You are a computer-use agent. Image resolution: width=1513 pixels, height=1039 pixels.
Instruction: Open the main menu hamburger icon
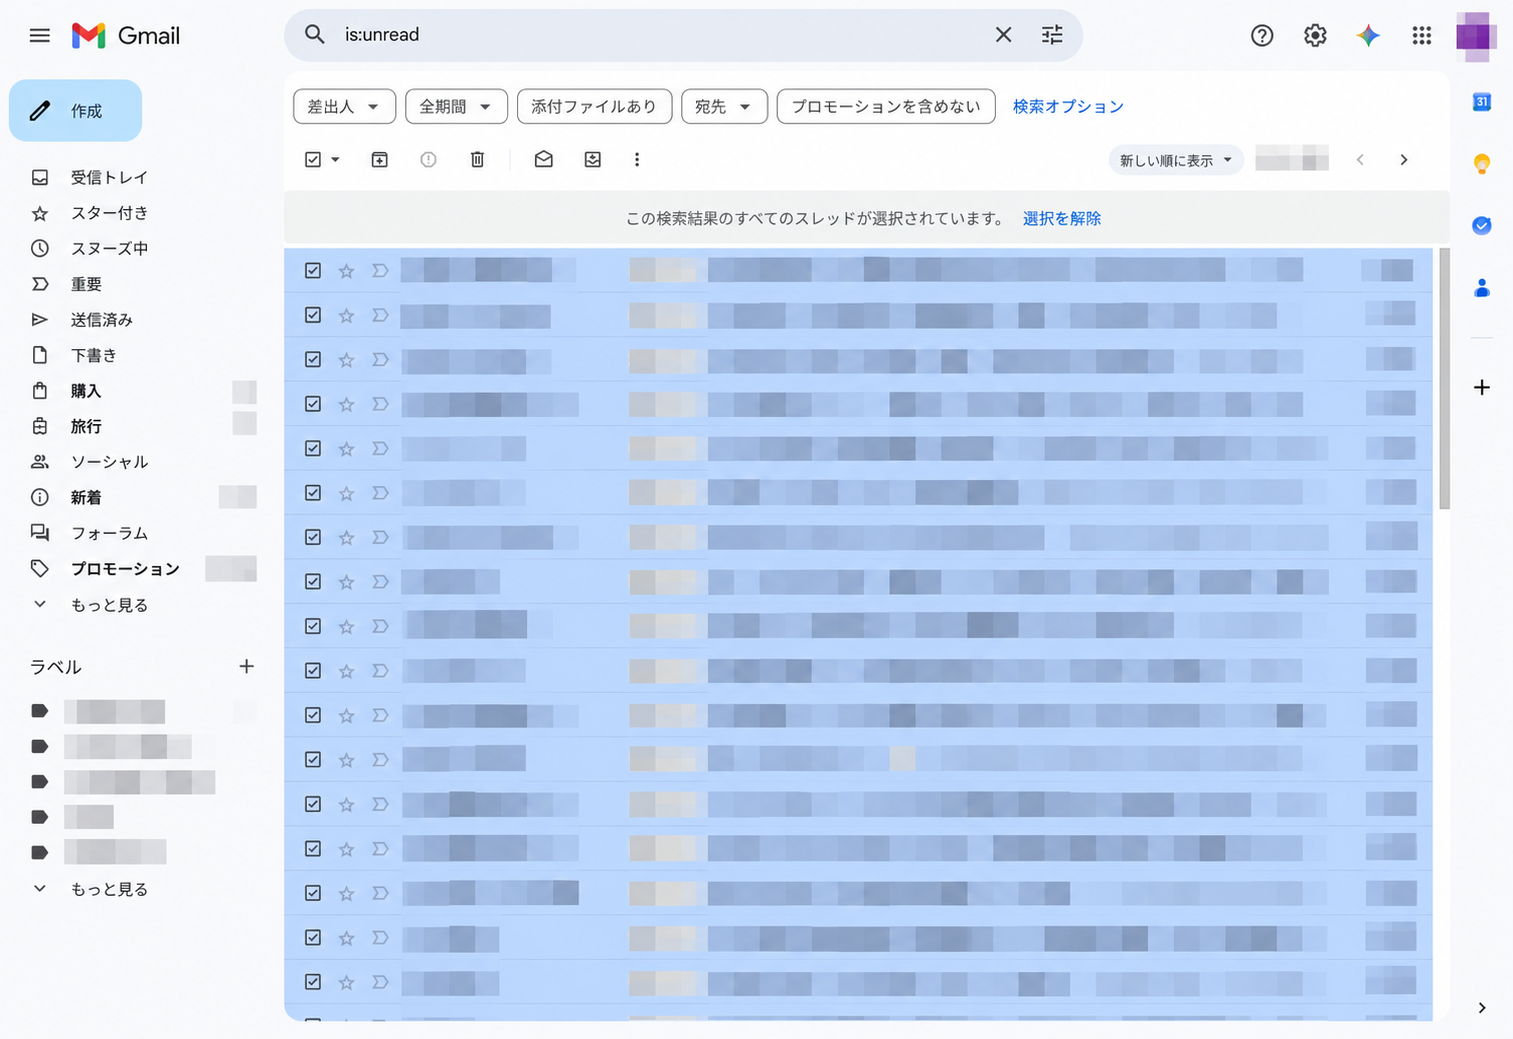(40, 36)
